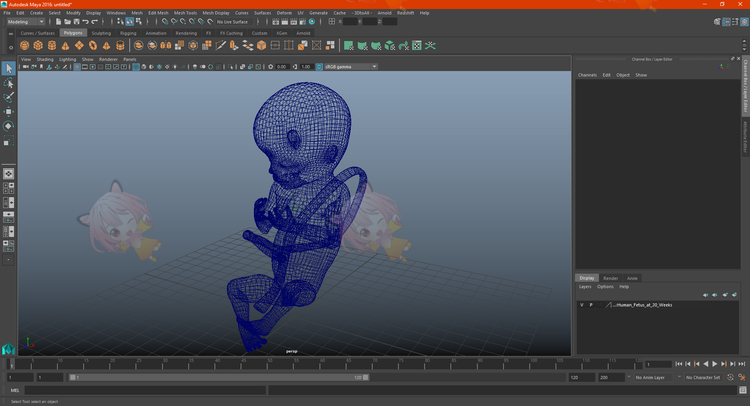Create a polygon sphere from the shelf
Screen dimensions: 750x406
tap(24, 45)
